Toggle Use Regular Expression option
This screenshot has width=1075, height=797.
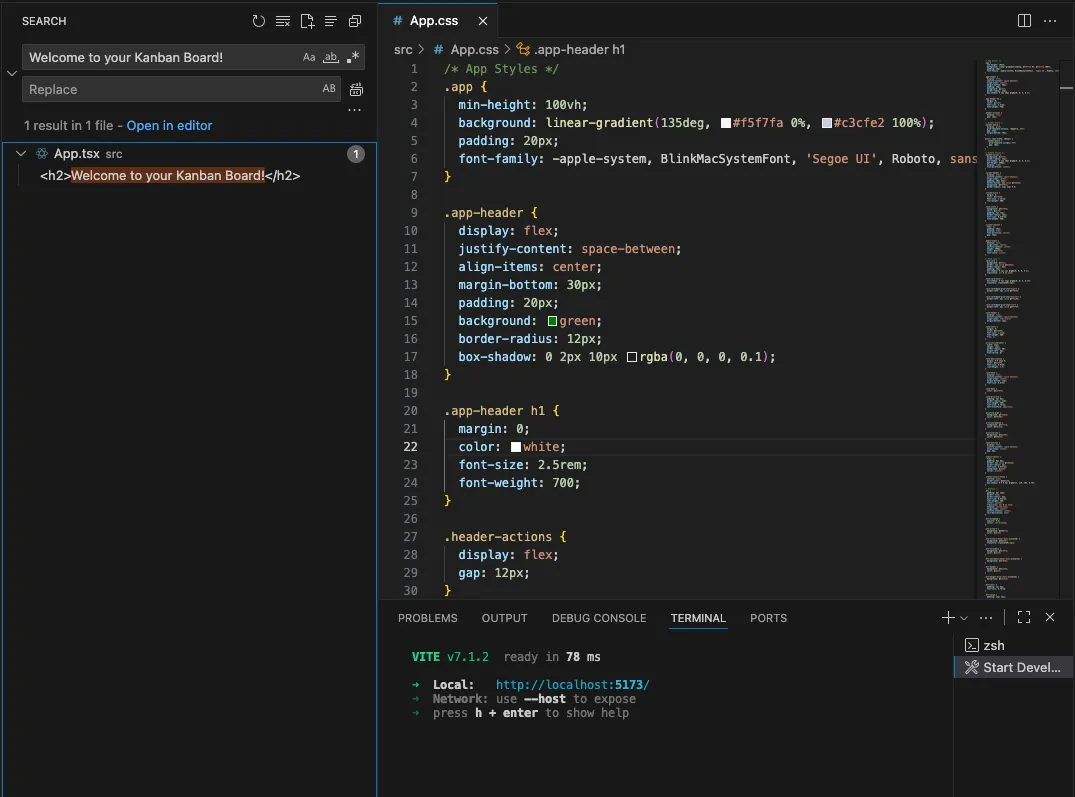[352, 58]
